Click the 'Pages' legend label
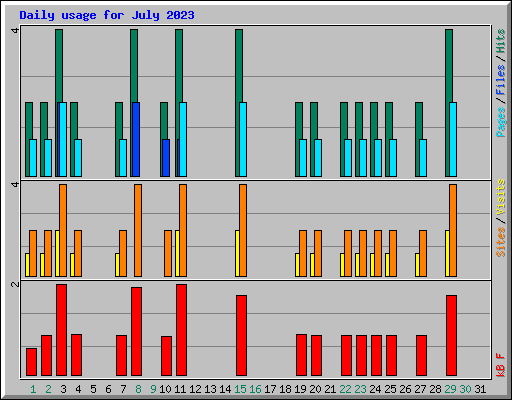Viewport: 512px width, 400px height. (501, 122)
